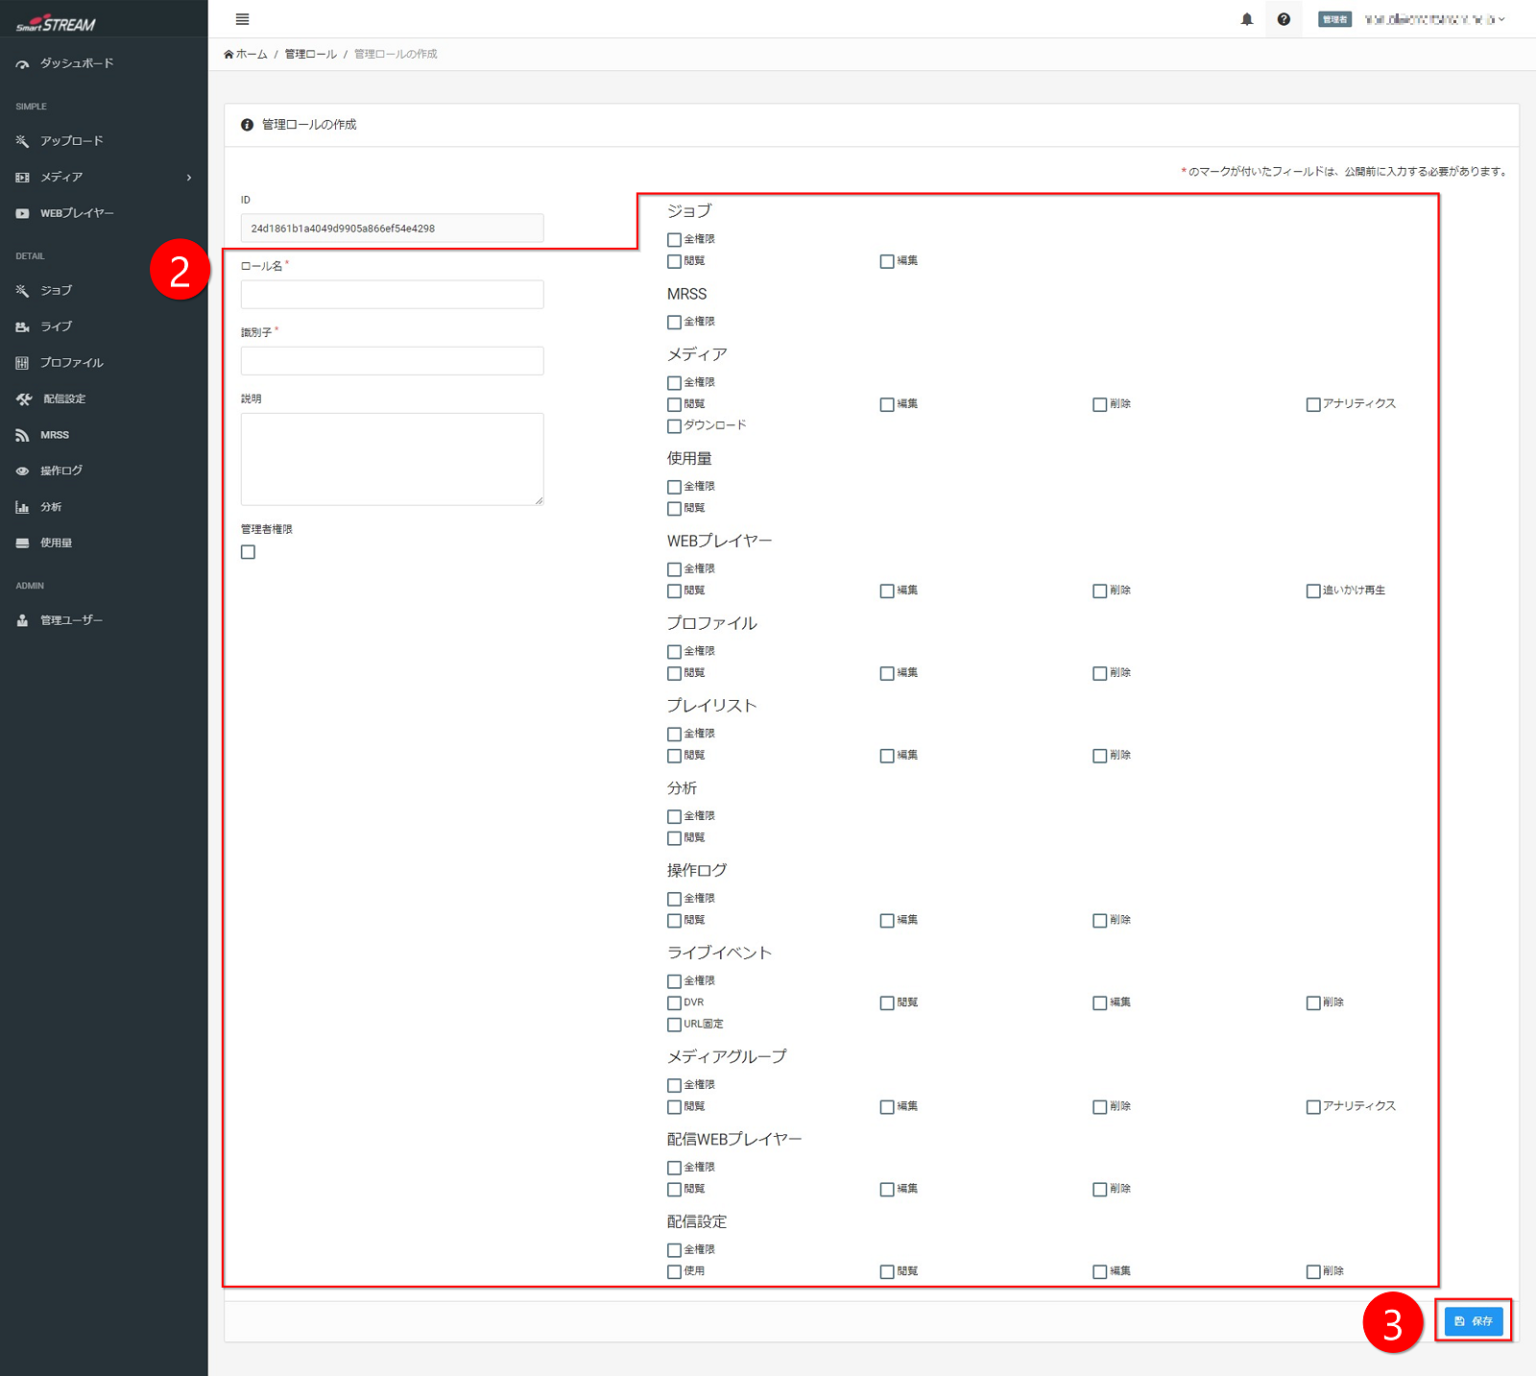Click the 管理ユーザー person icon
Screen dimensions: 1536x1376
pyautogui.click(x=22, y=621)
